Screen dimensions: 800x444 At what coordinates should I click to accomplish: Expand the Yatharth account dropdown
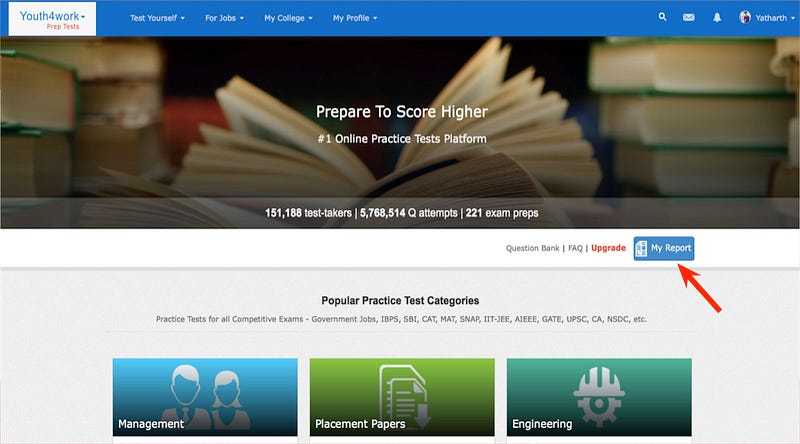coord(774,18)
